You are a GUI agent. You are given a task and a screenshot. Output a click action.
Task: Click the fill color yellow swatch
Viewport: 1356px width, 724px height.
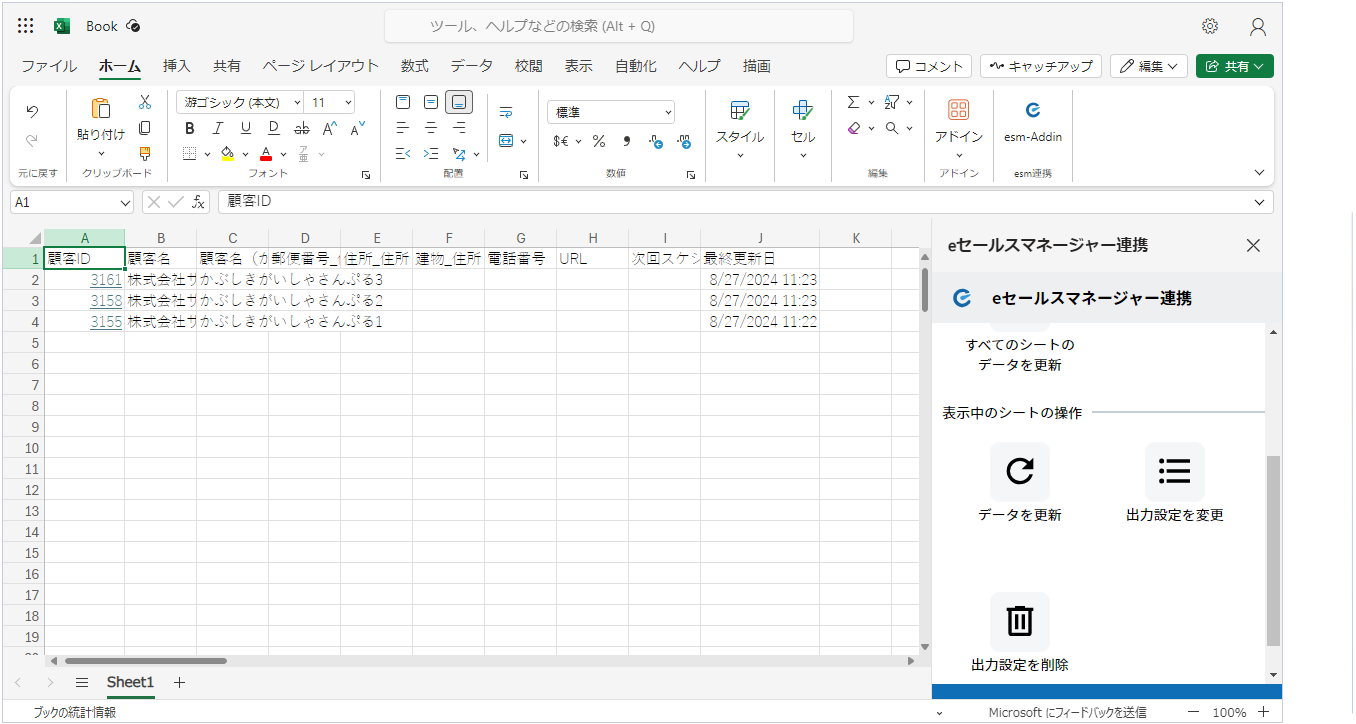point(227,154)
